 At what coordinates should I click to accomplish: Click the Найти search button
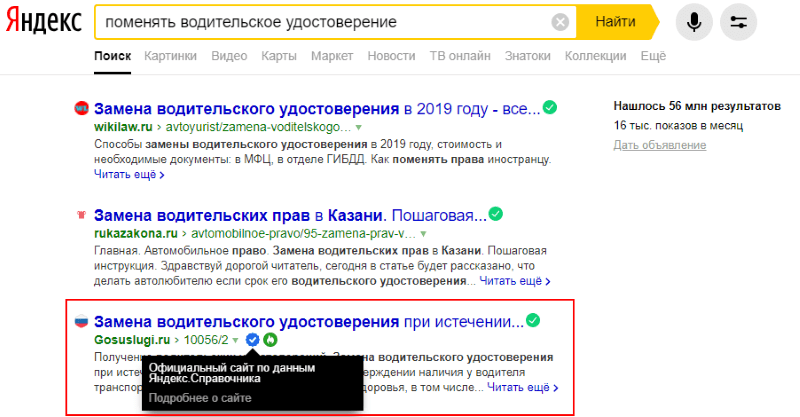(x=615, y=22)
